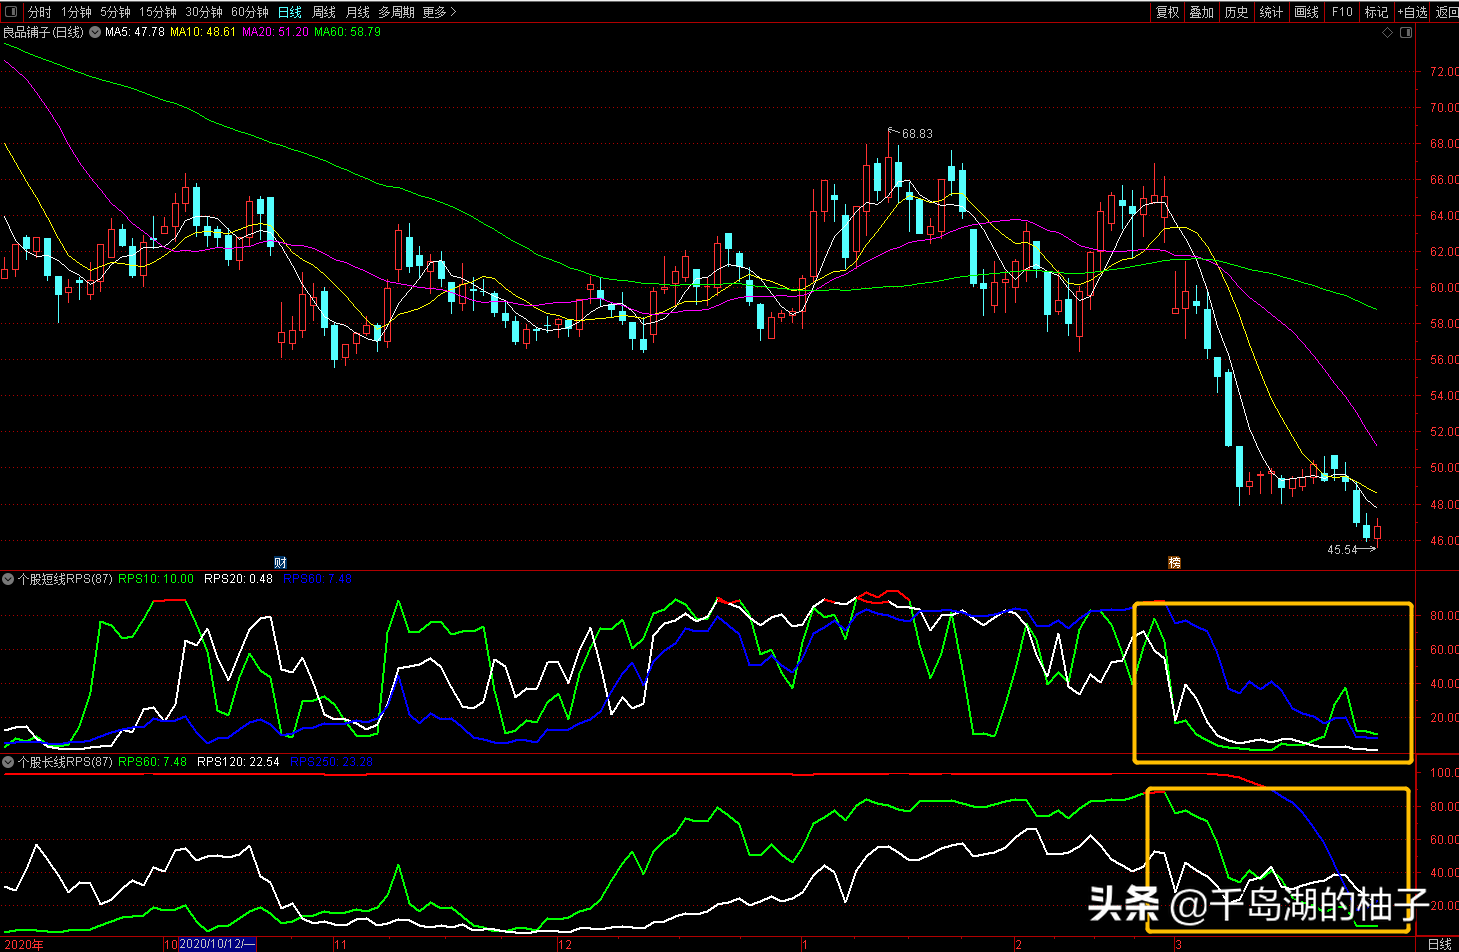This screenshot has height=952, width=1459.
Task: Click the 45.54 low price label
Action: (x=1342, y=550)
